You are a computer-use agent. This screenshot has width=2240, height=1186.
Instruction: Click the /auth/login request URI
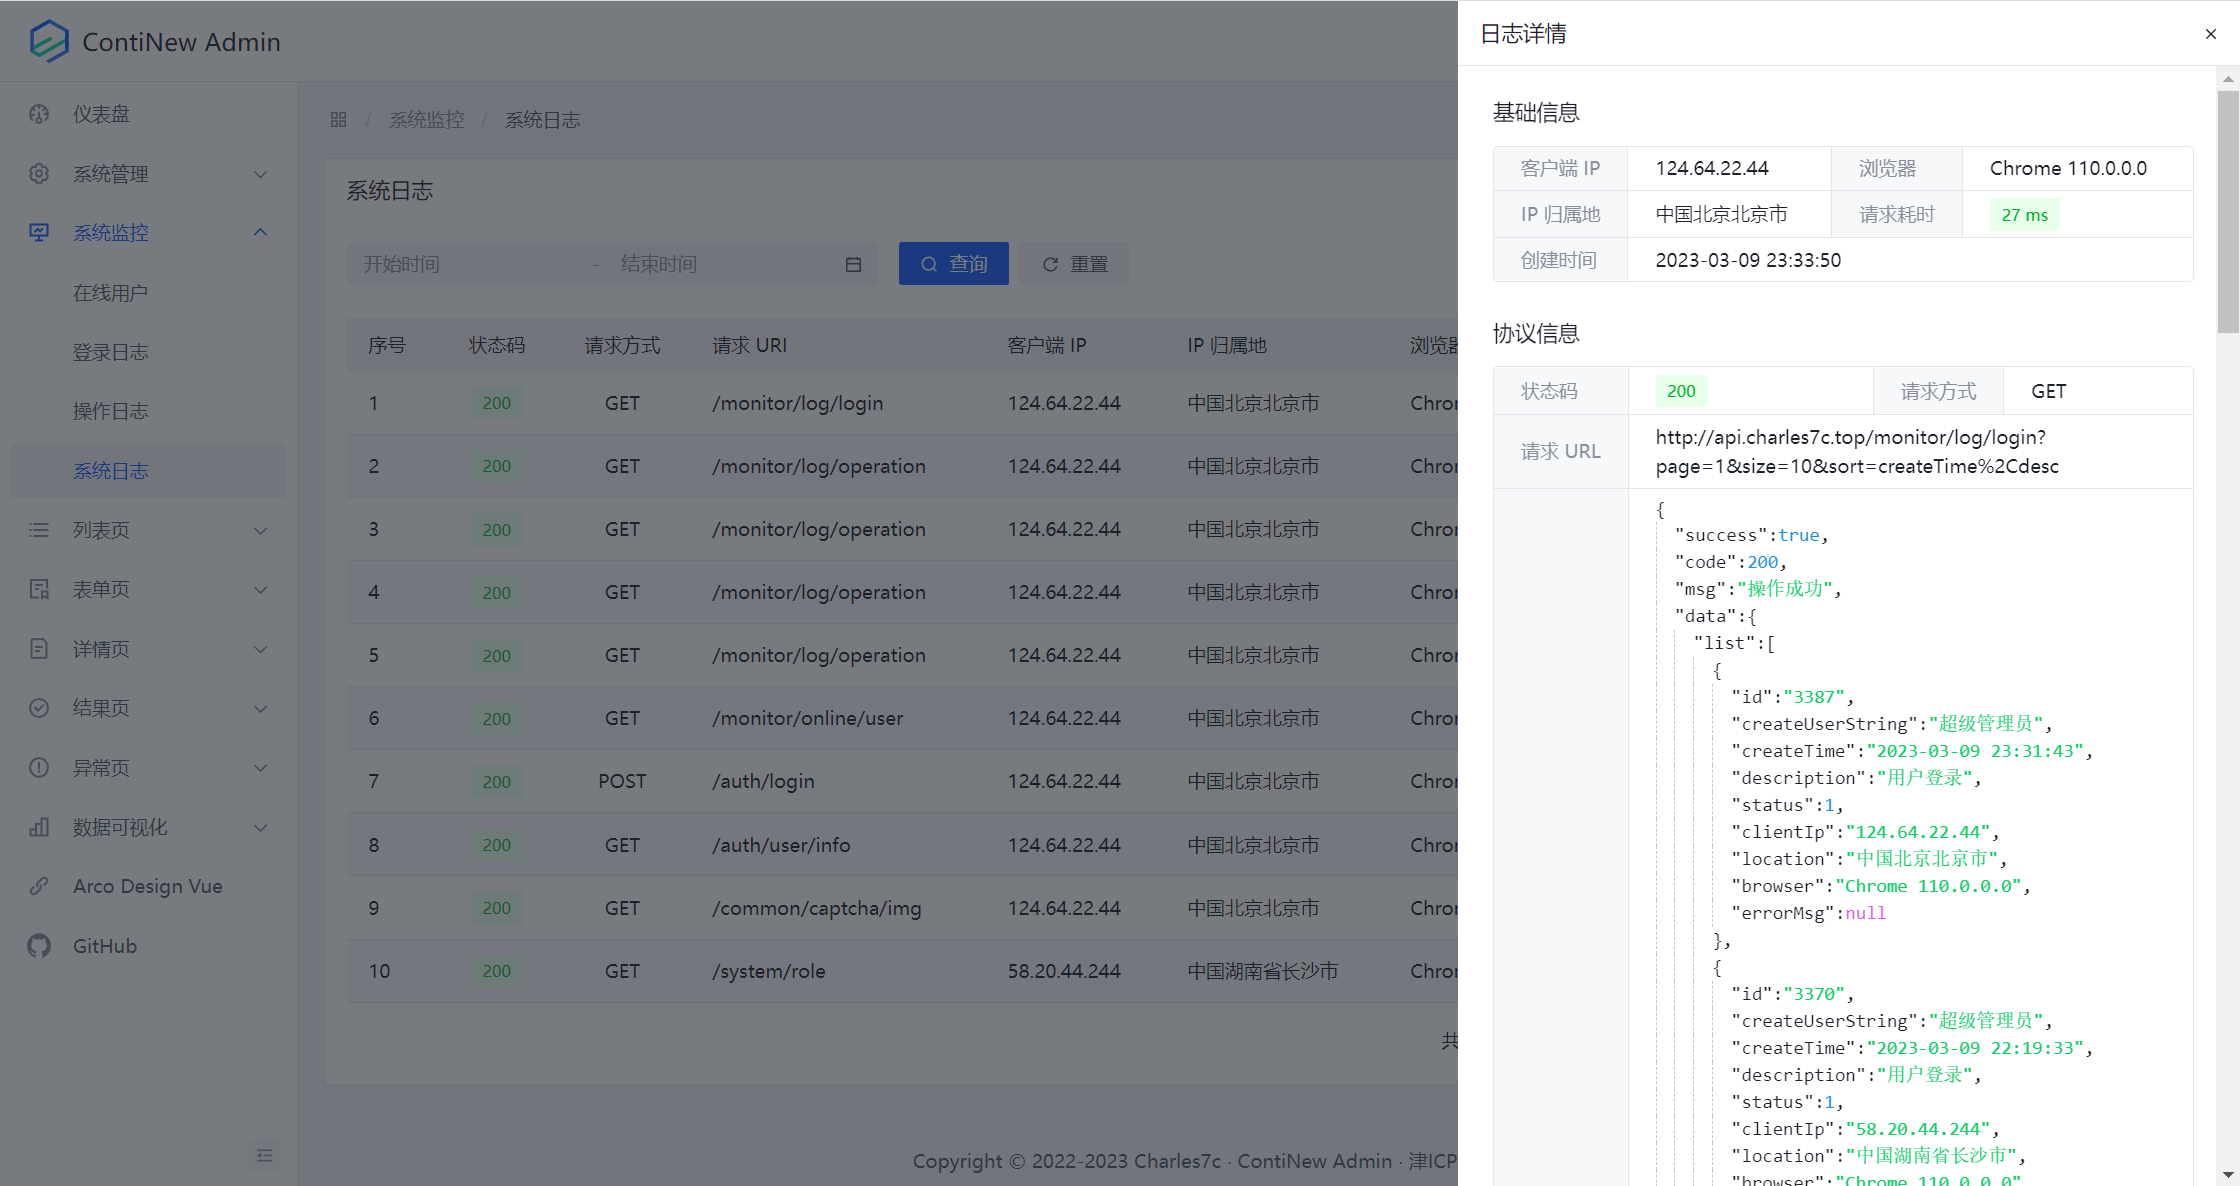[763, 781]
